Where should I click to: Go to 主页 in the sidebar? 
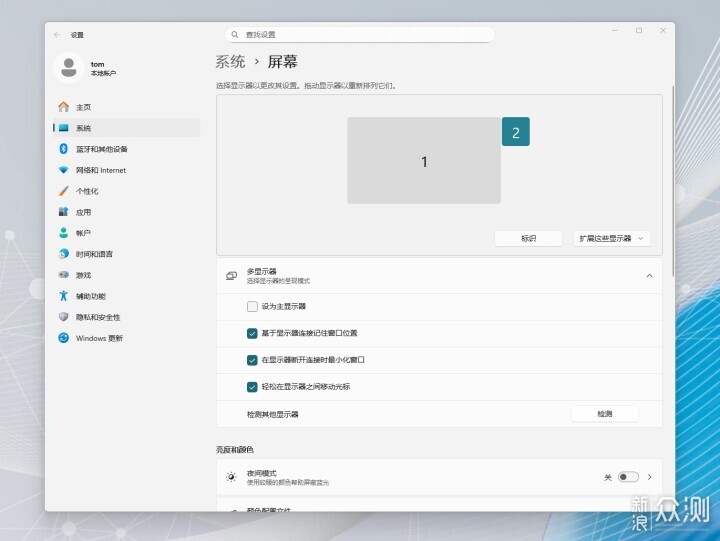pyautogui.click(x=127, y=107)
